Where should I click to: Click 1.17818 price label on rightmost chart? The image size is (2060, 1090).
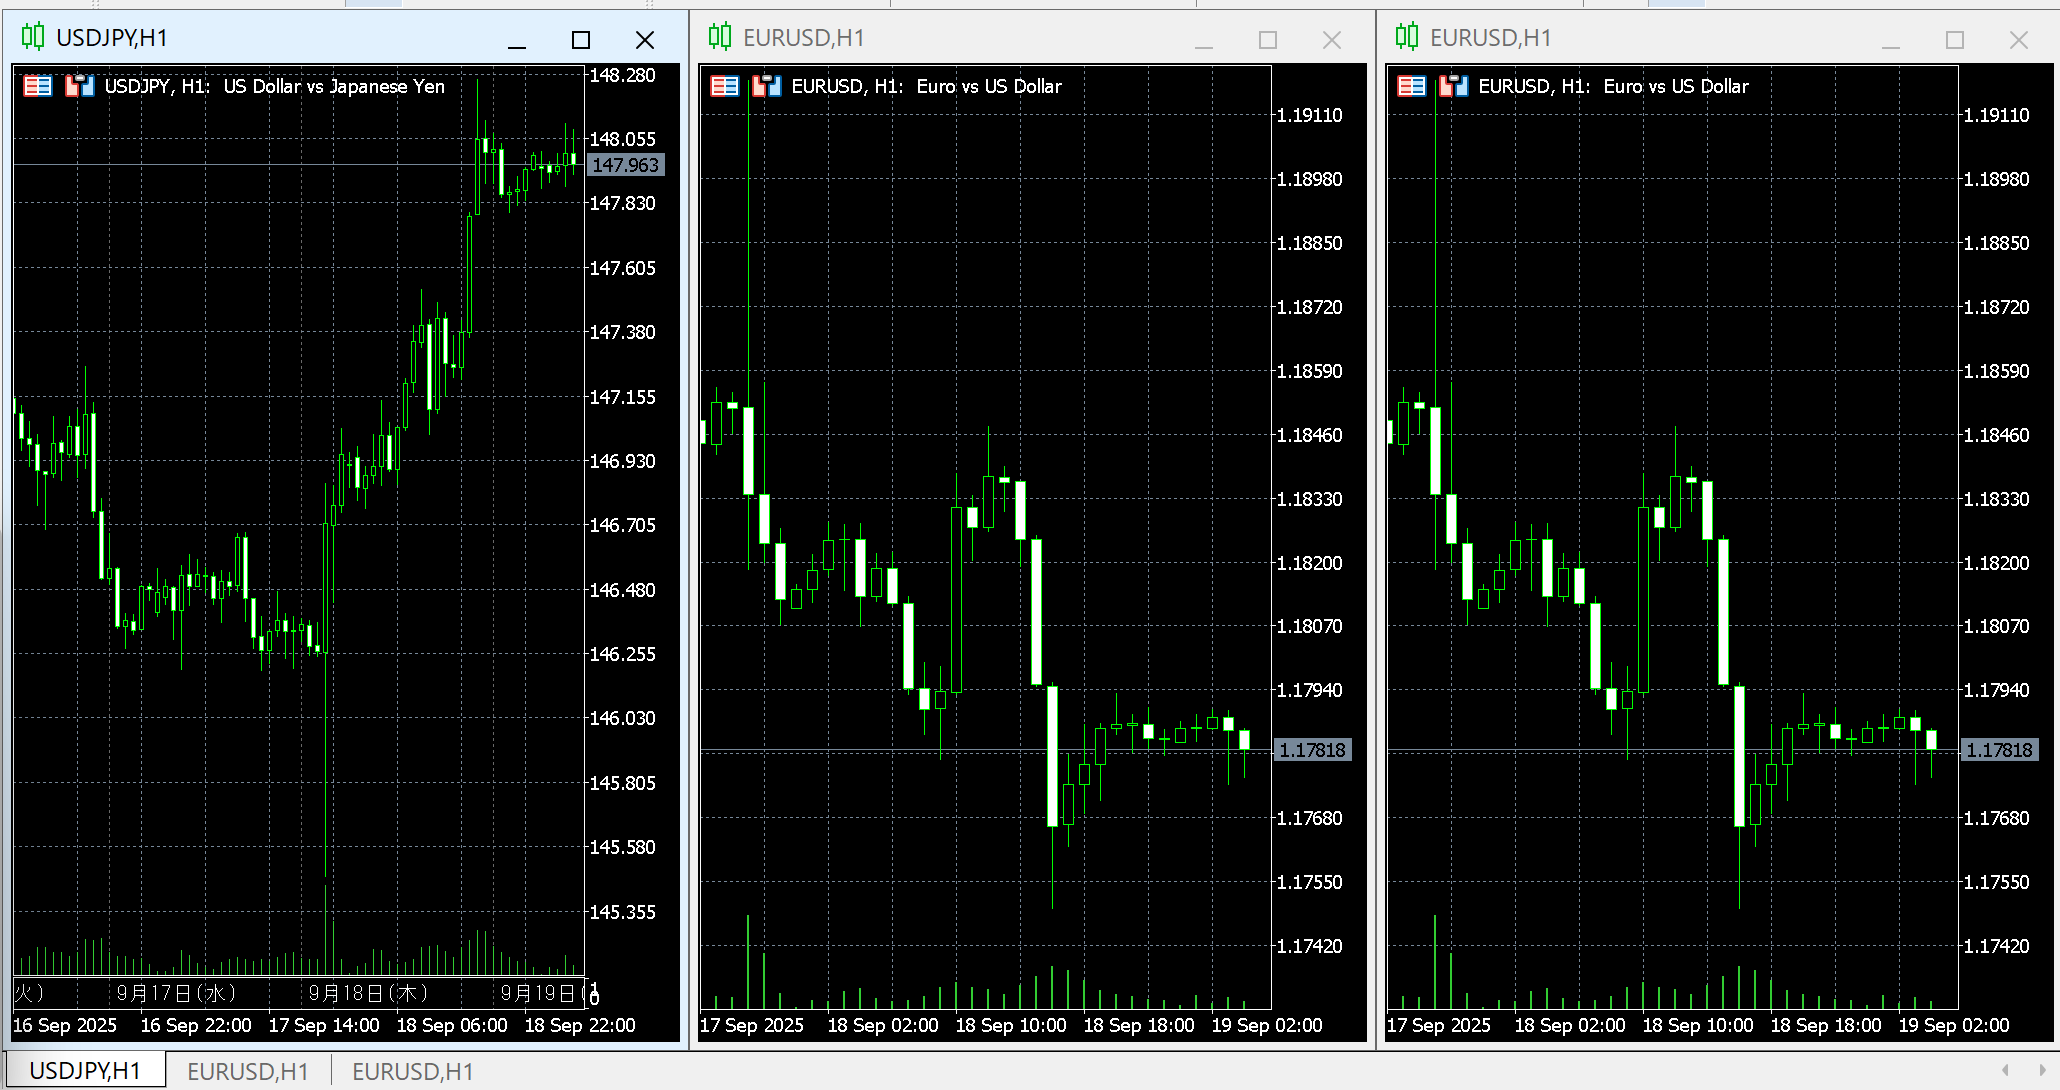(x=1999, y=750)
